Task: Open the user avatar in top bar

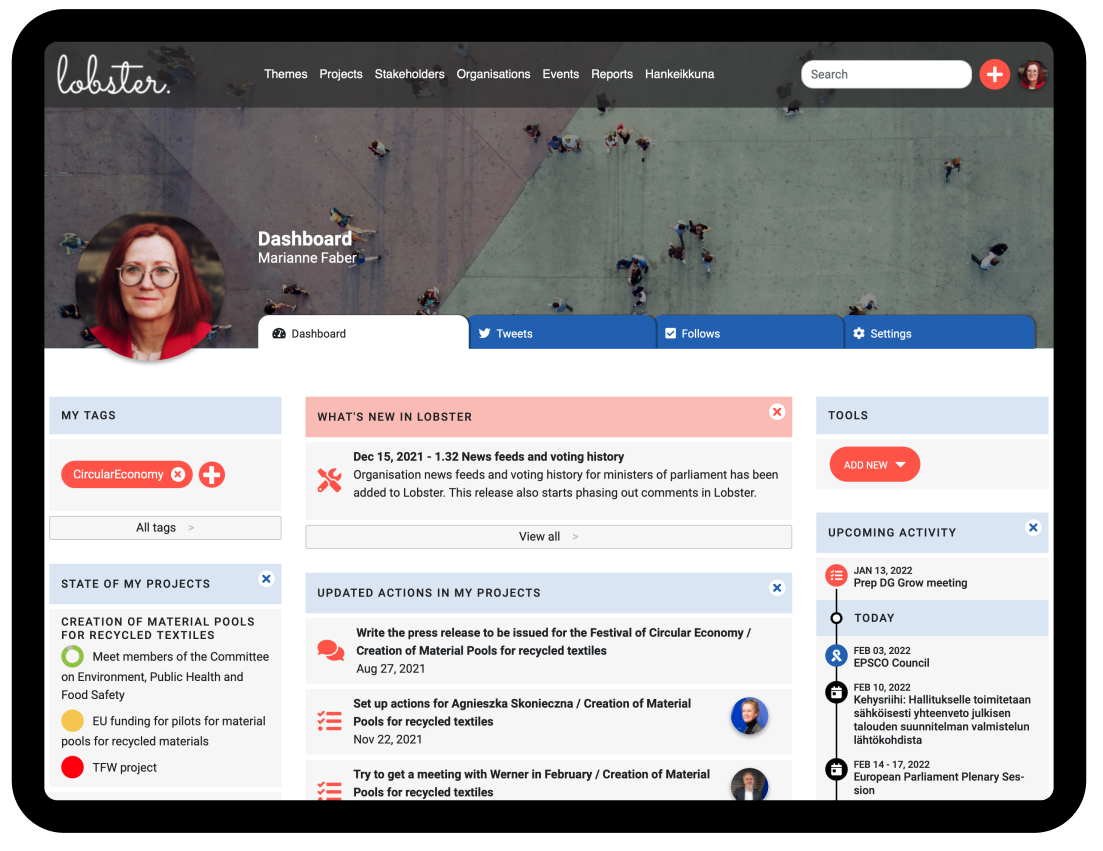Action: point(1032,75)
